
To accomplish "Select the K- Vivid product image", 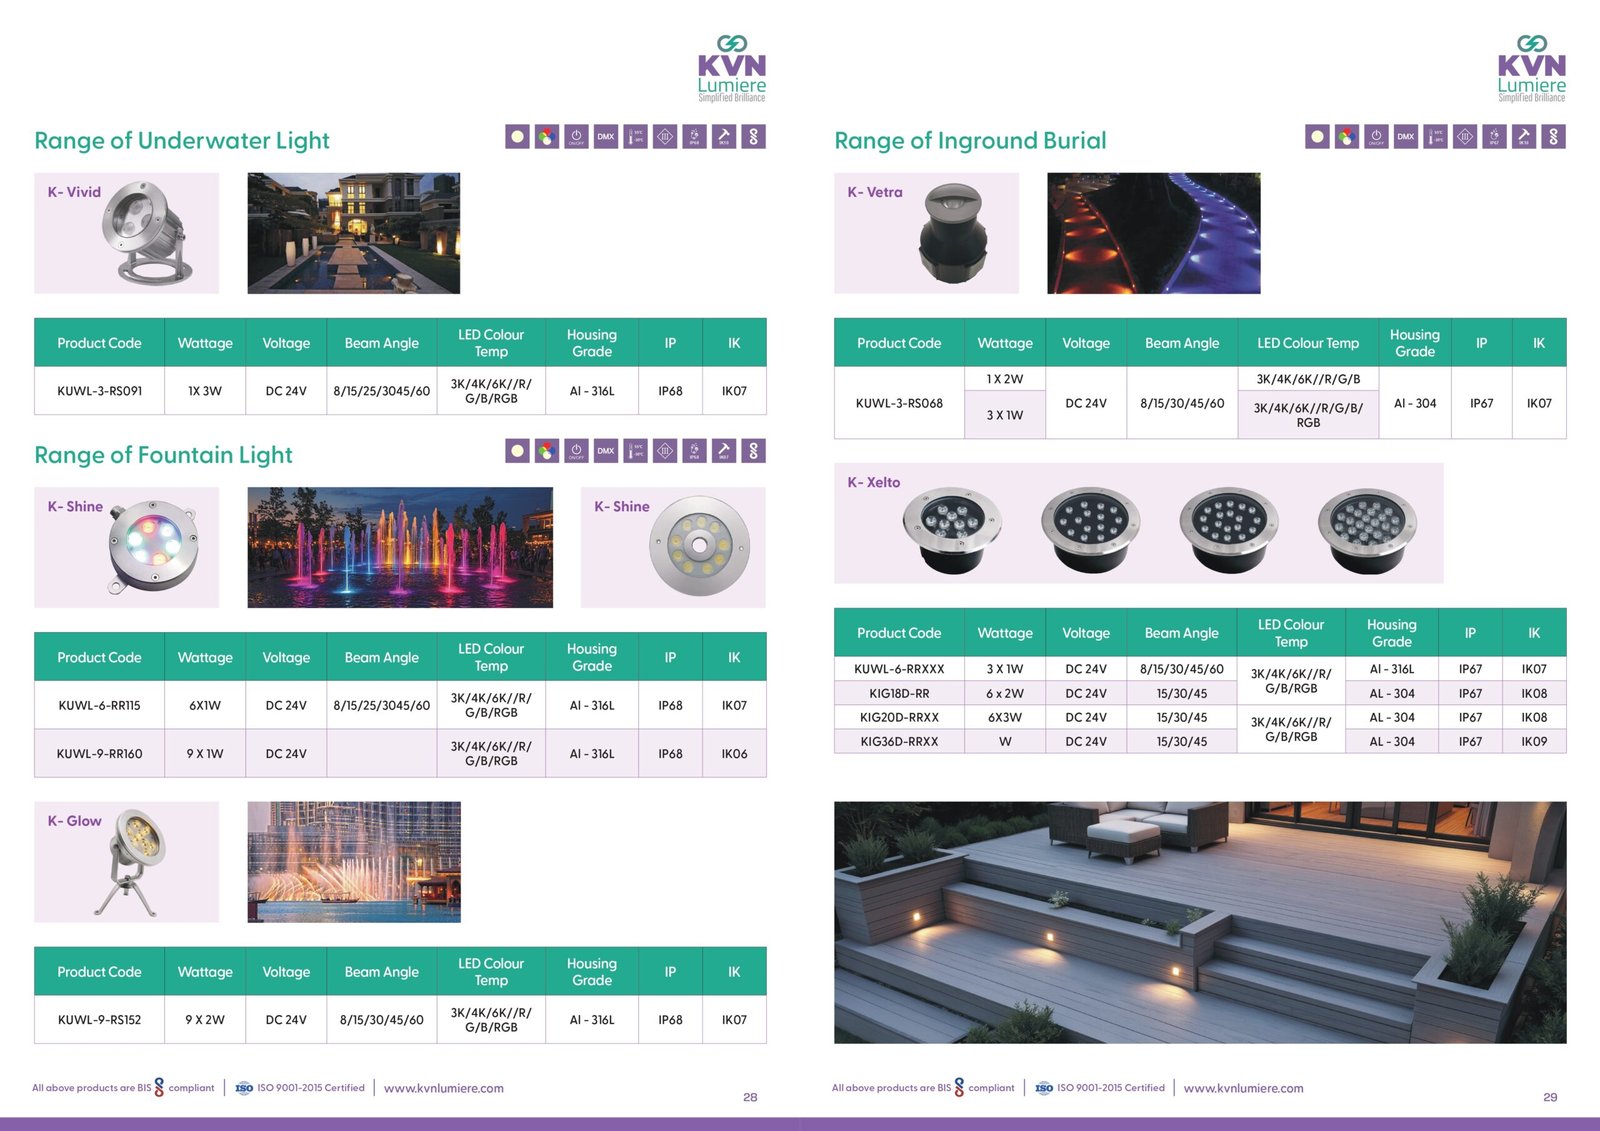I will [127, 233].
